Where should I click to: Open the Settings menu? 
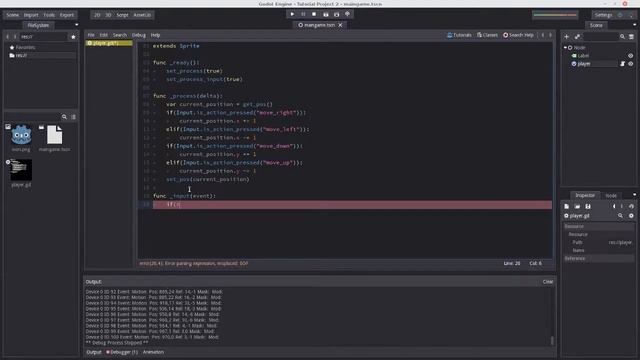click(603, 15)
